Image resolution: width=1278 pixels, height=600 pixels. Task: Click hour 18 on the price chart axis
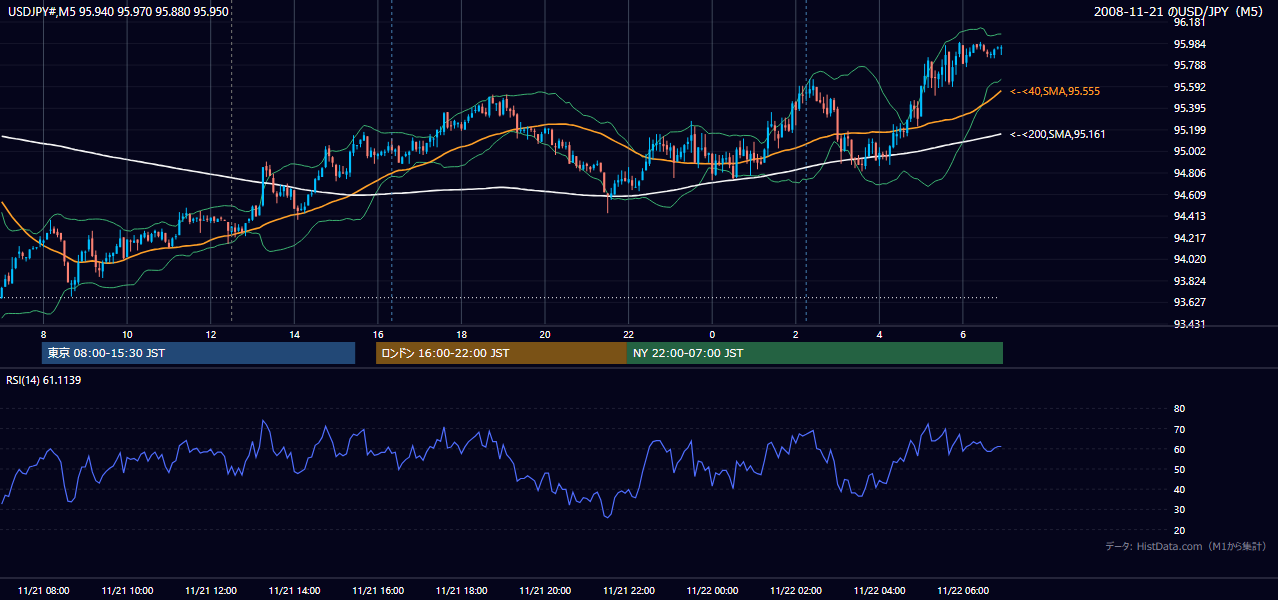click(x=461, y=334)
